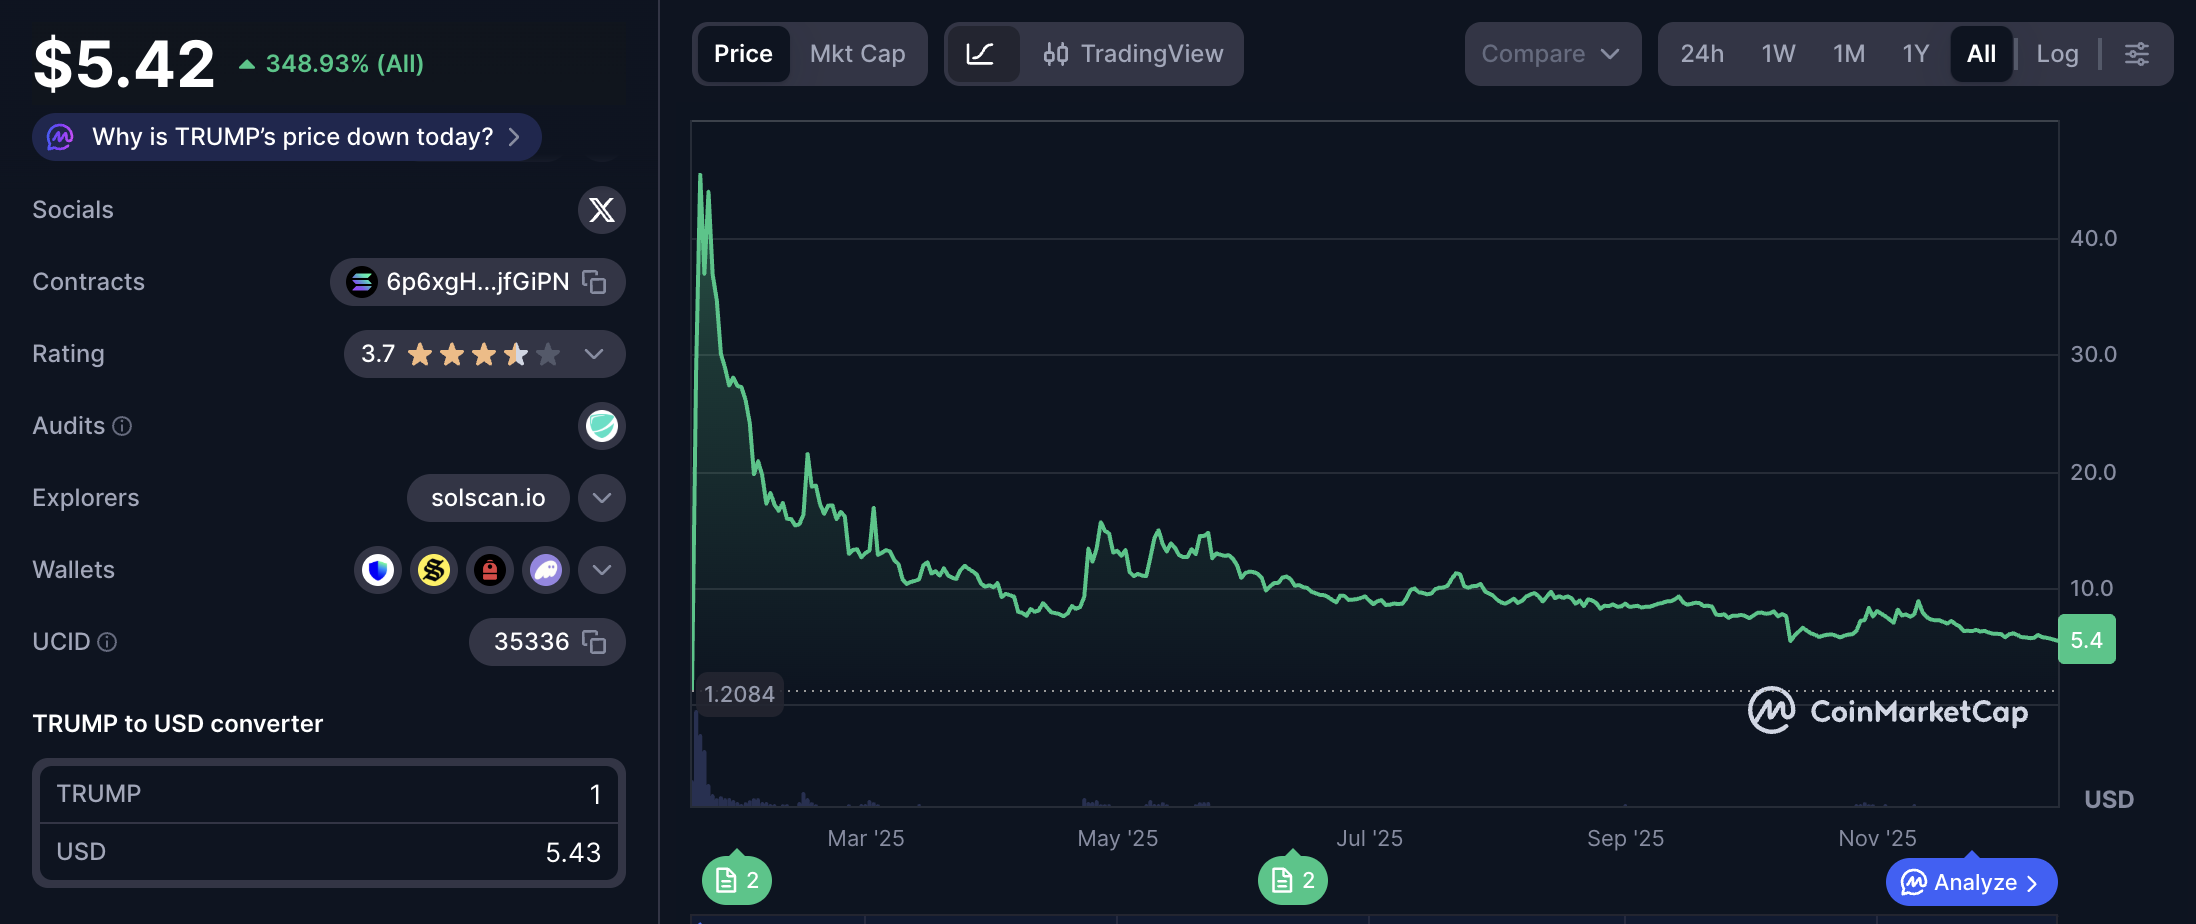Select the Solflare wallet icon
Image resolution: width=2196 pixels, height=924 pixels.
[x=434, y=570]
